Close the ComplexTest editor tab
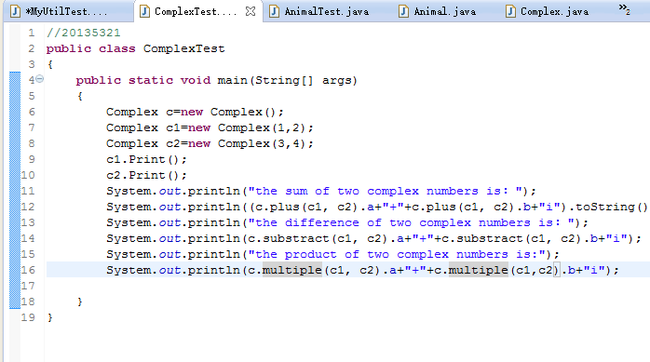 250,11
